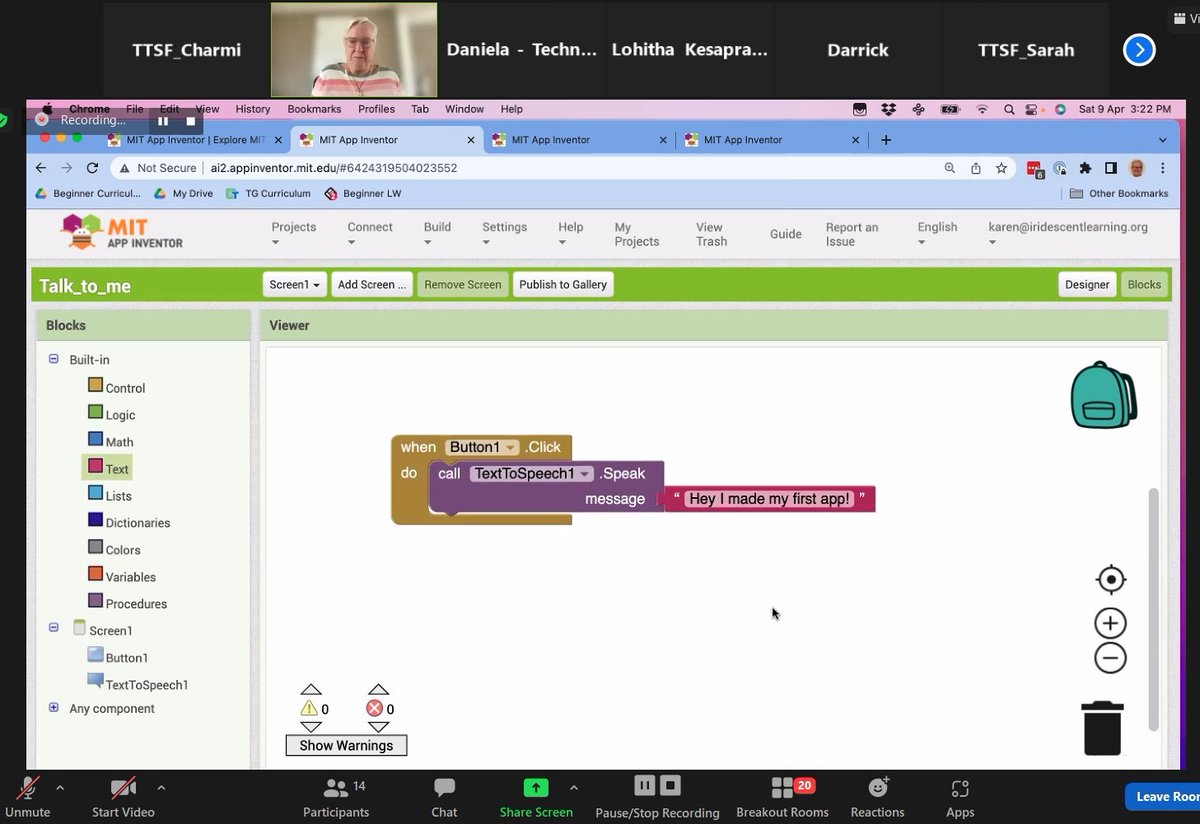Open the Beginner Curriculum bookmark
1200x824 pixels.
pos(88,193)
